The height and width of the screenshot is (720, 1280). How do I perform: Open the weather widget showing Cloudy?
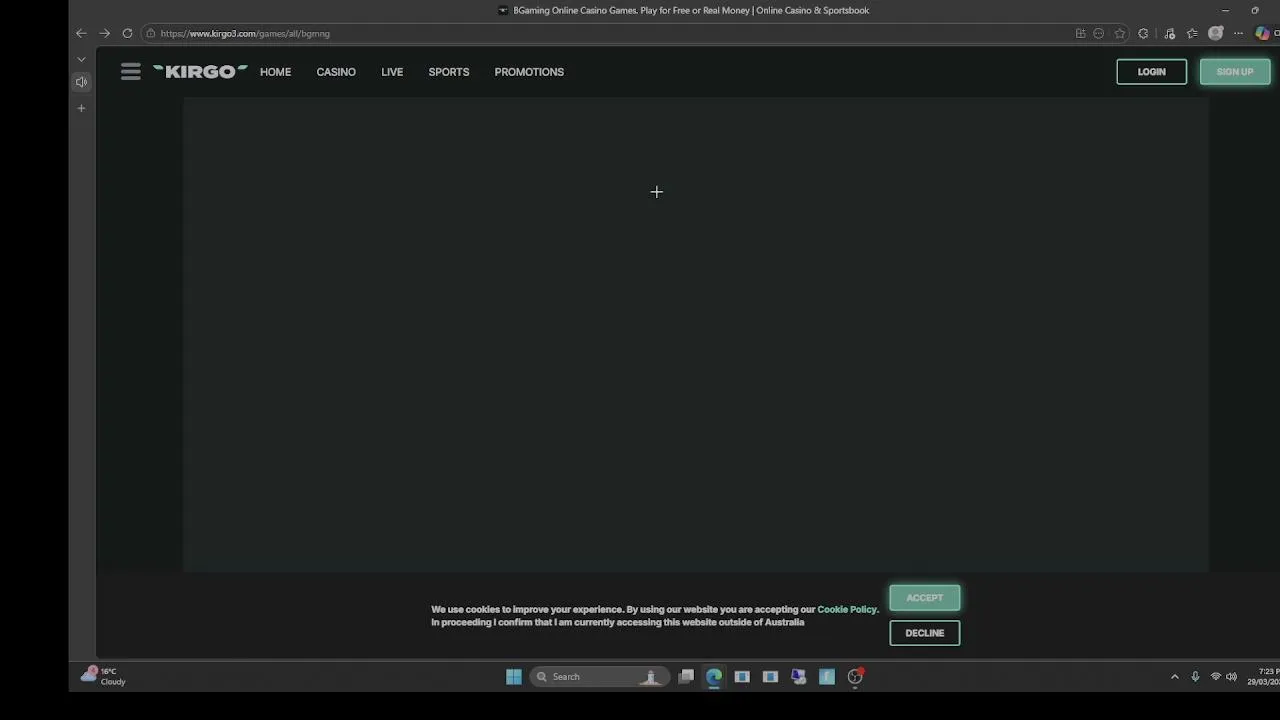pos(104,677)
